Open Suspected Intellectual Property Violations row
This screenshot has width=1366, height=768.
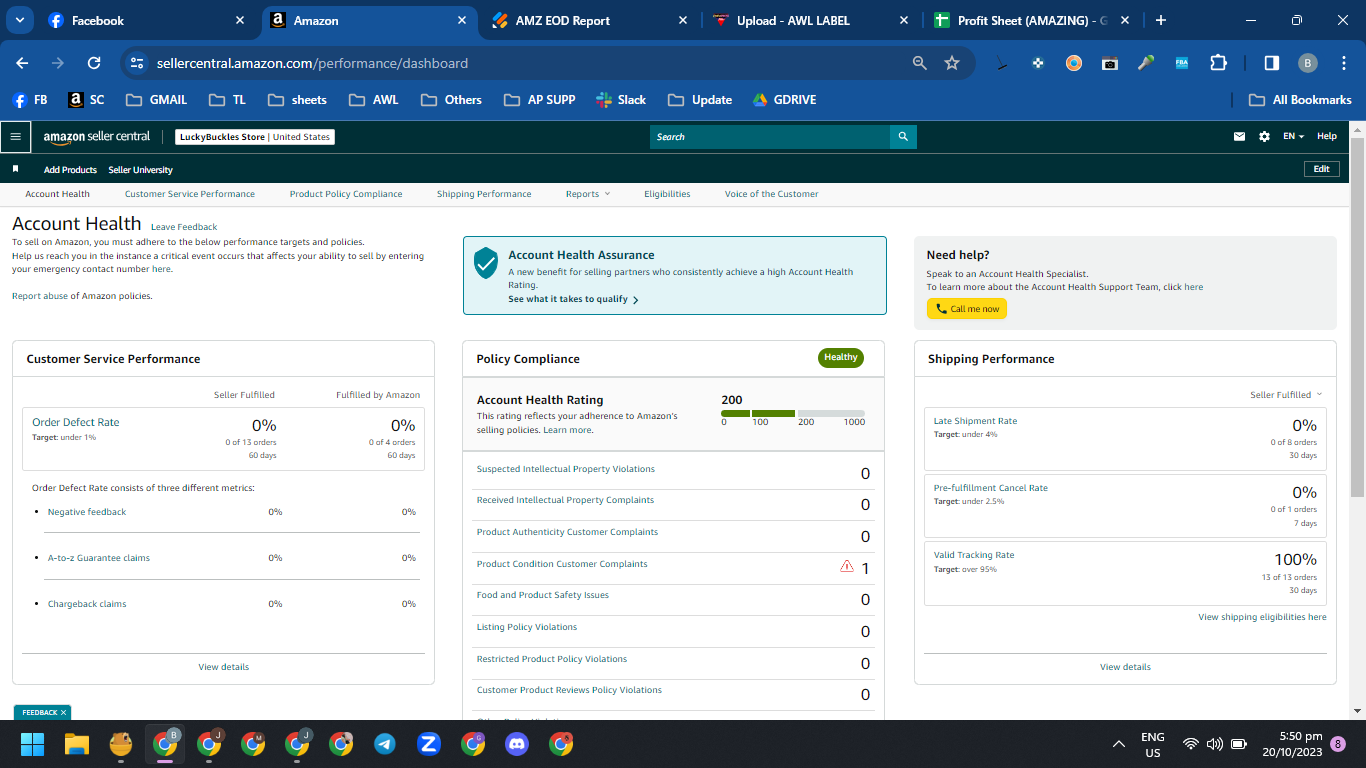tap(673, 473)
